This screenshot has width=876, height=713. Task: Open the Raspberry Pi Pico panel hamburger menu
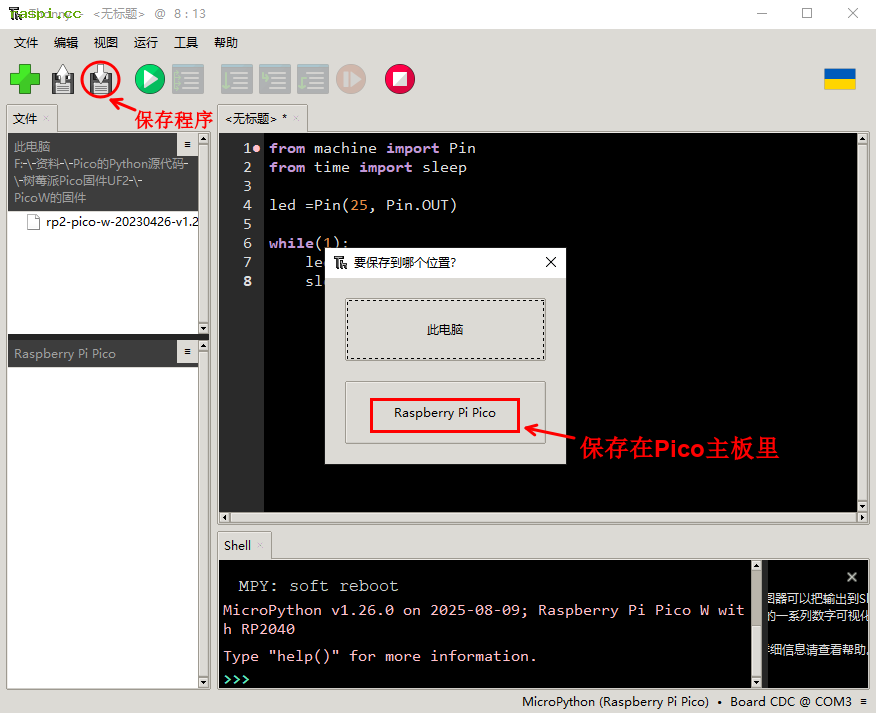[x=186, y=352]
